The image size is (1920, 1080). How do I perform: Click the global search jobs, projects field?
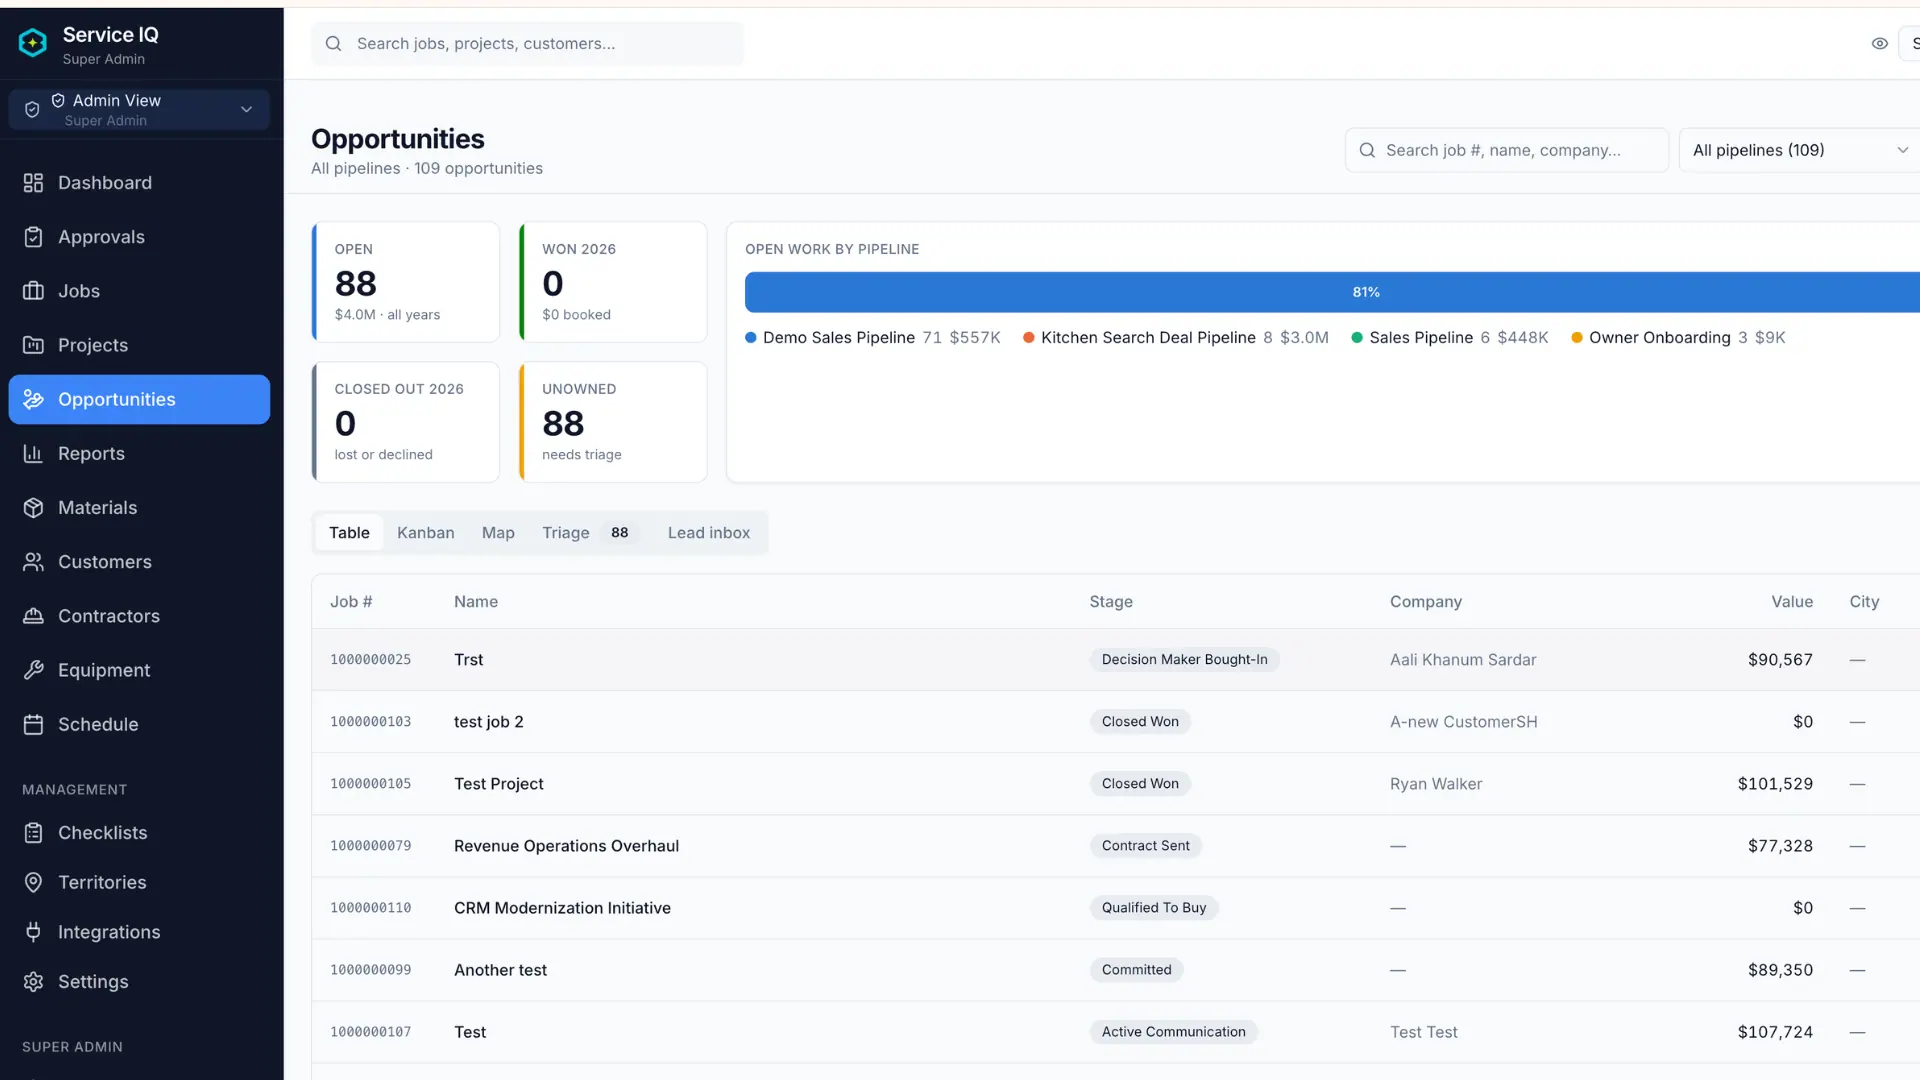click(x=527, y=44)
